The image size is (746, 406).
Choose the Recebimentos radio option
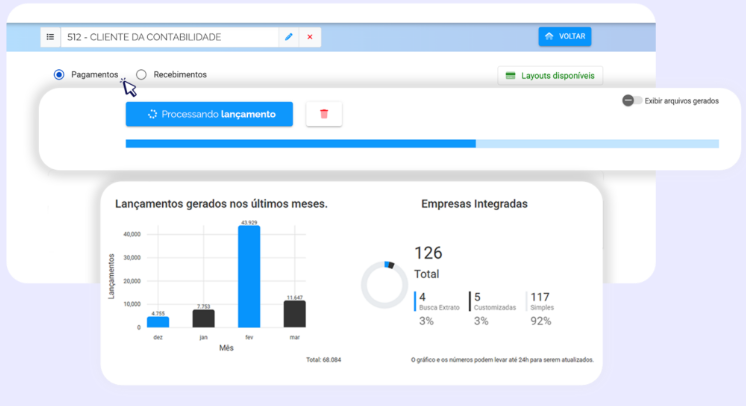[141, 75]
